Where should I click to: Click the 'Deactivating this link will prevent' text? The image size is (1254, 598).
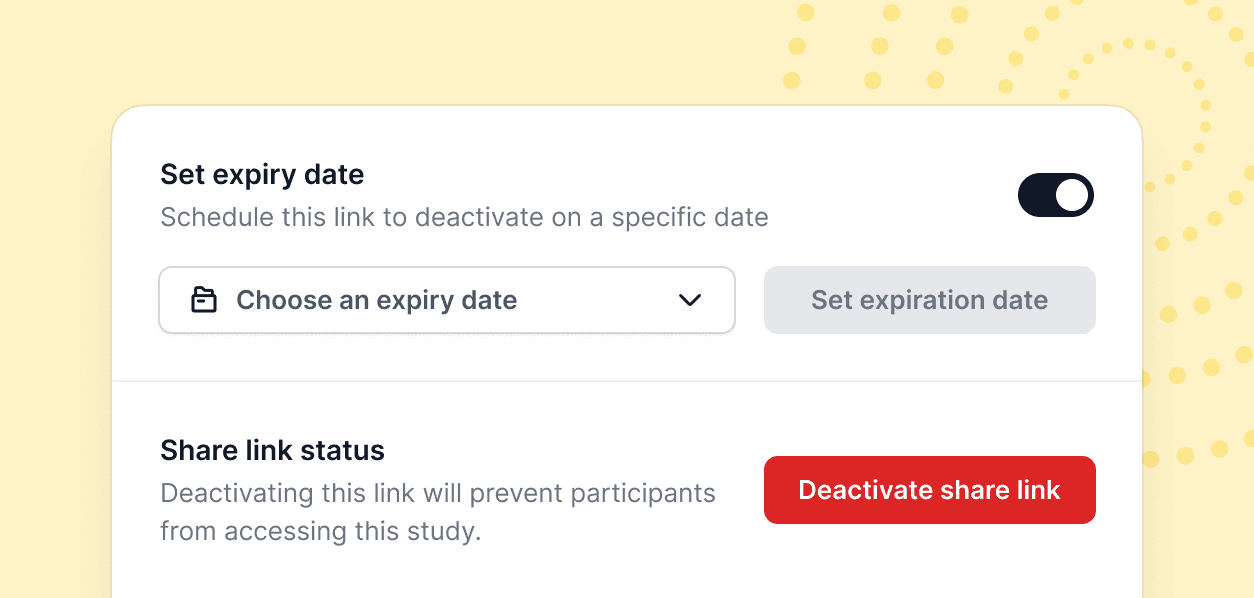[438, 493]
